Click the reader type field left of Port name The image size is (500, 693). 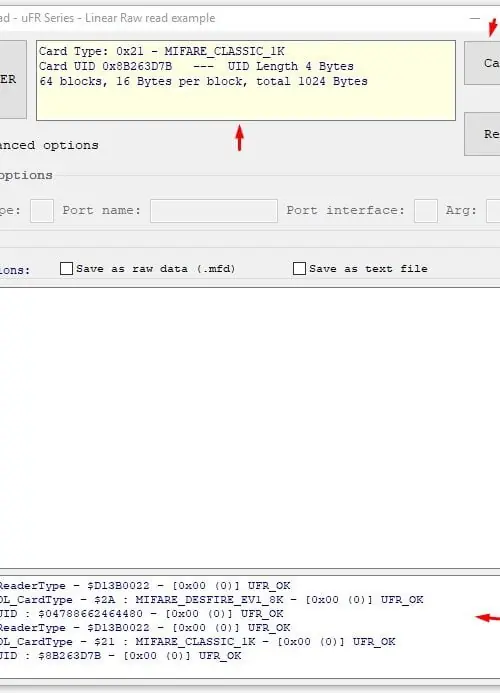pyautogui.click(x=42, y=211)
